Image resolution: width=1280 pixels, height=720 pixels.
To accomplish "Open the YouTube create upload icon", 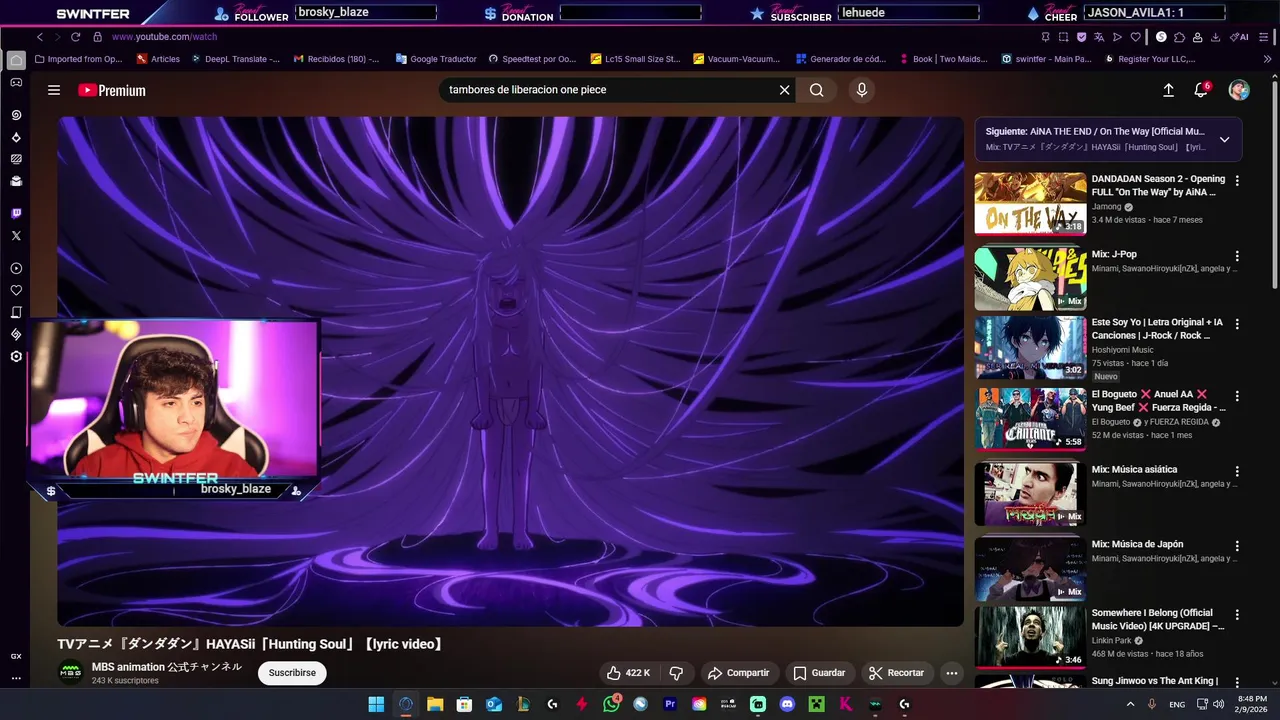I will (x=1168, y=90).
